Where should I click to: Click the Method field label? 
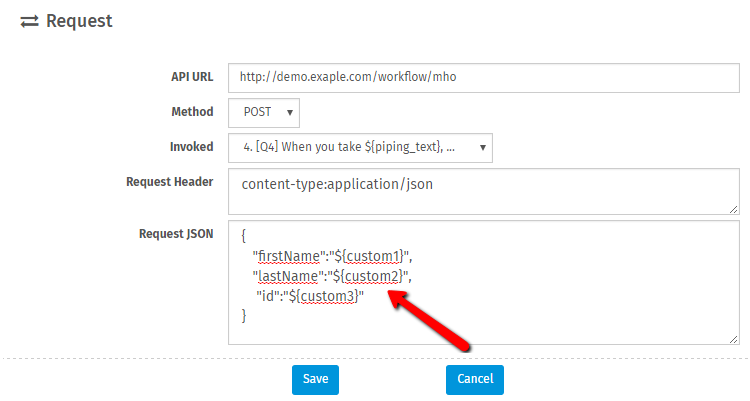pyautogui.click(x=193, y=111)
